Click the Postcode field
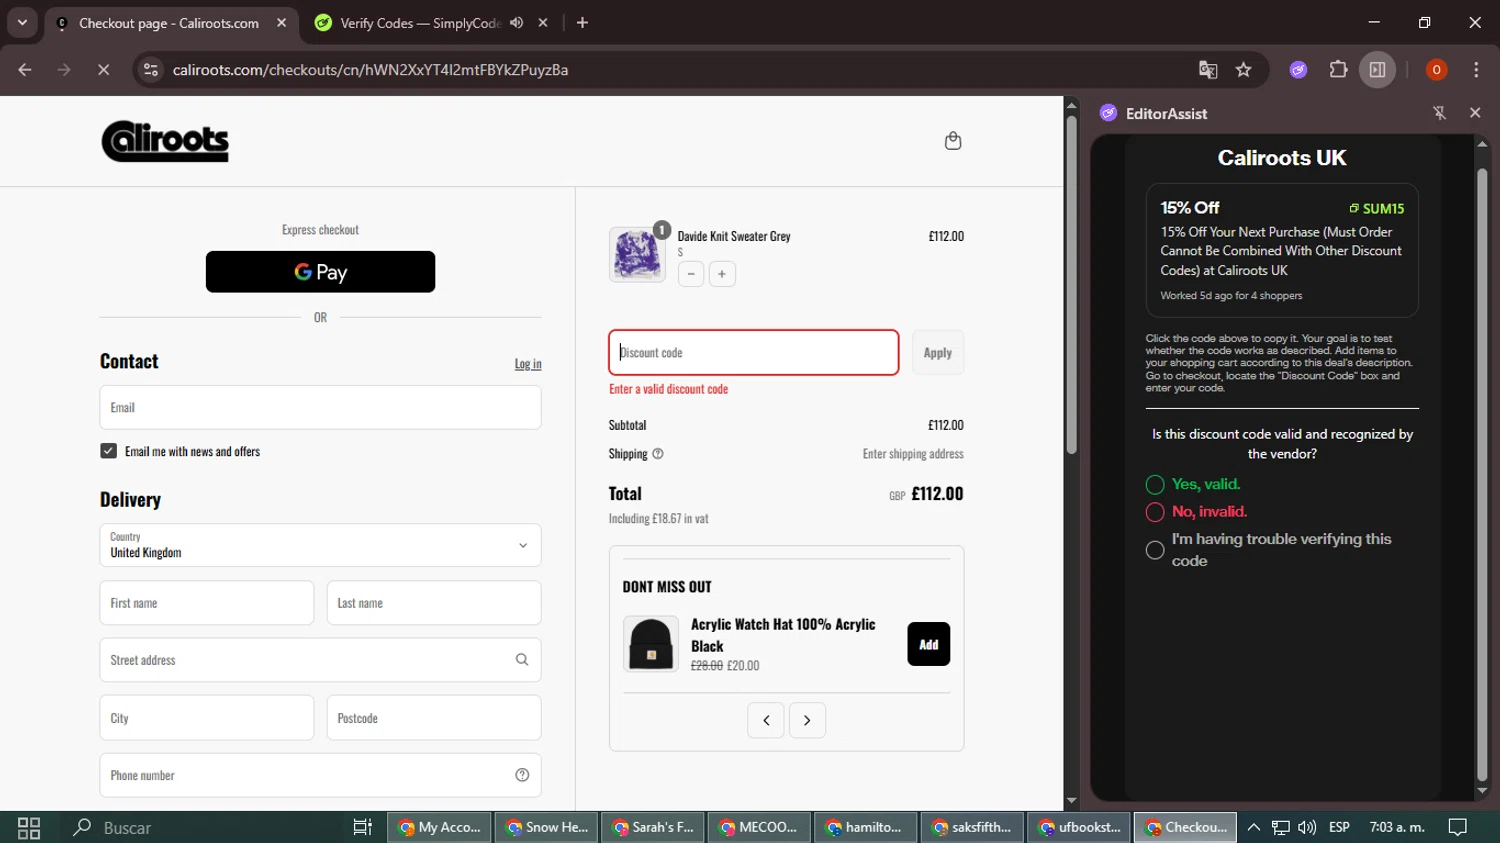This screenshot has width=1500, height=843. tap(434, 718)
